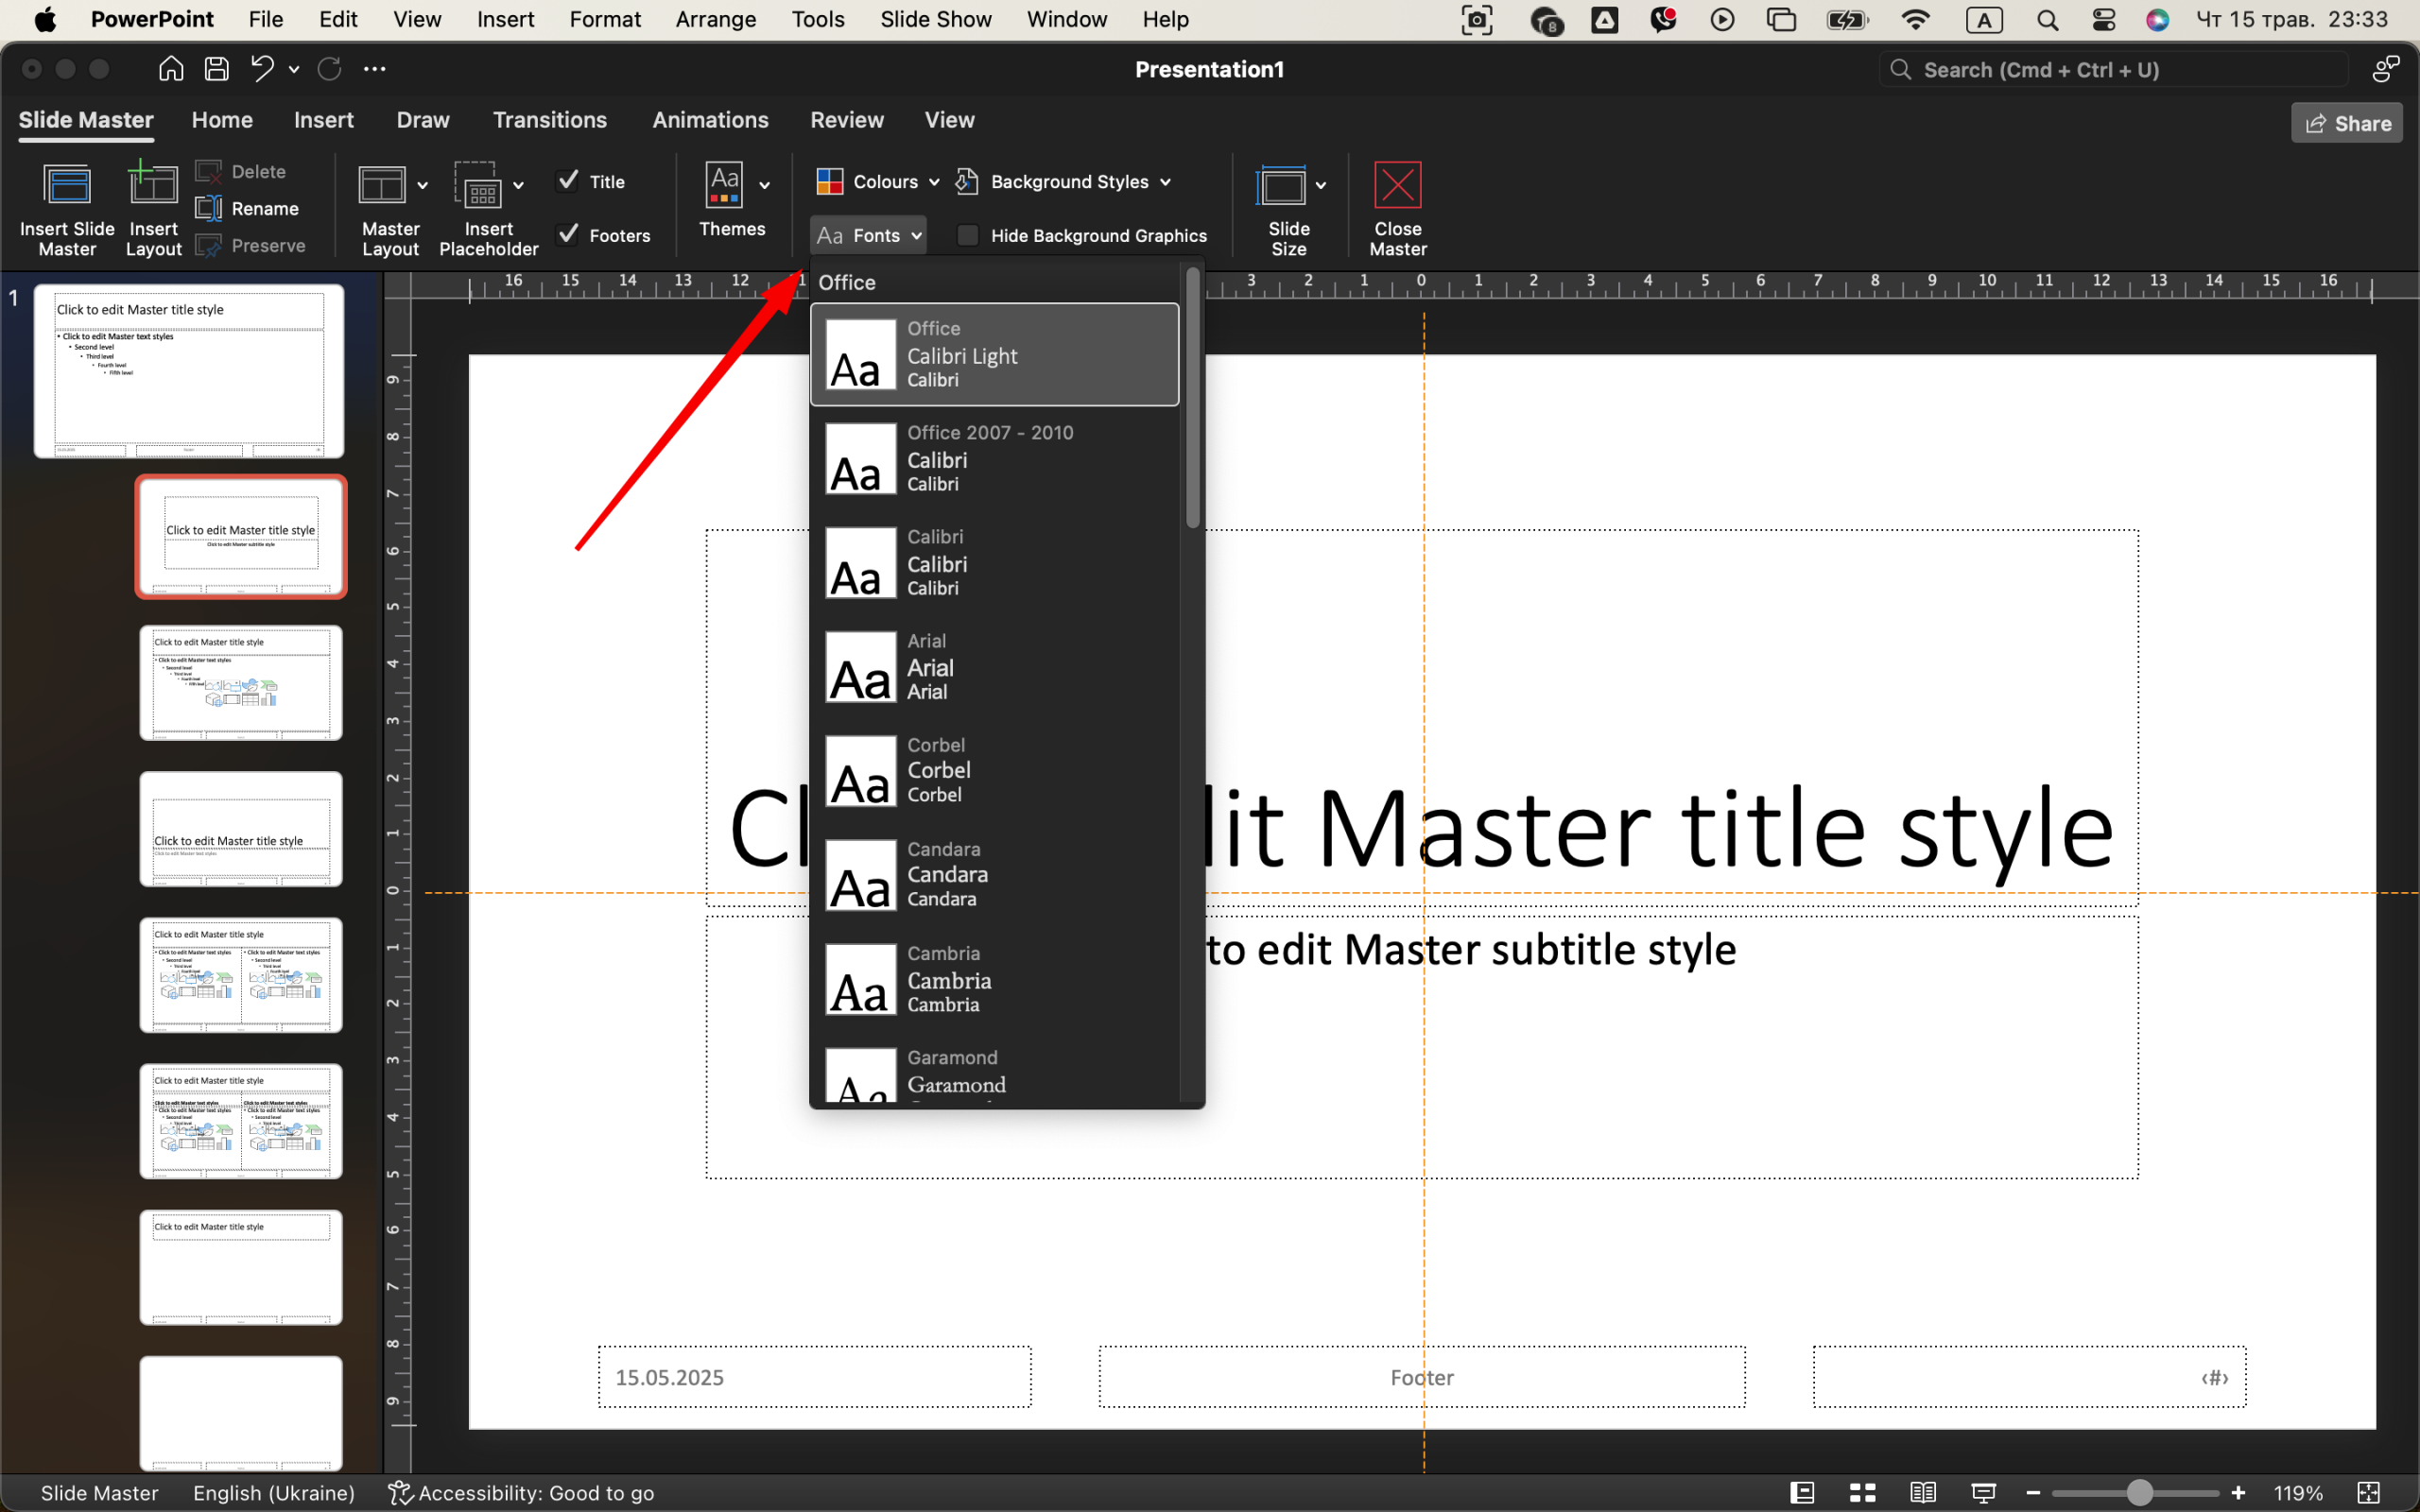The width and height of the screenshot is (2420, 1512).
Task: Click the Share button
Action: (x=2346, y=123)
